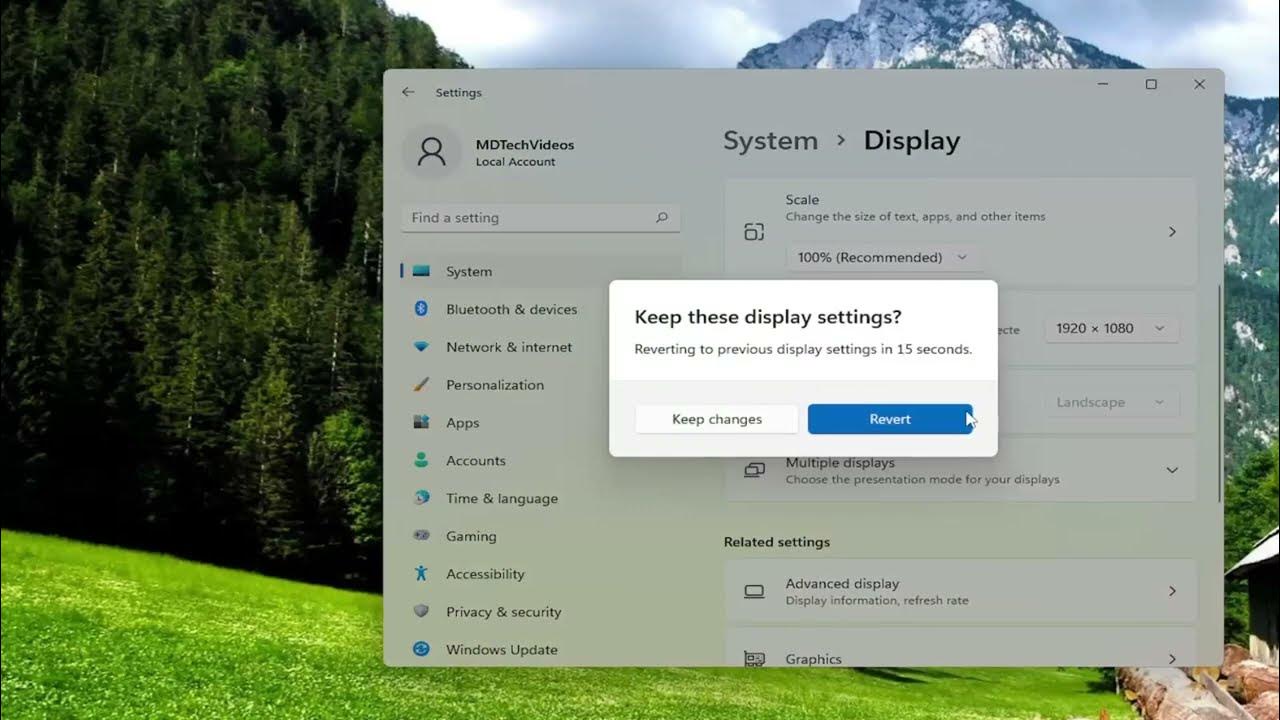
Task: Open Network & internet settings
Action: pos(541,347)
